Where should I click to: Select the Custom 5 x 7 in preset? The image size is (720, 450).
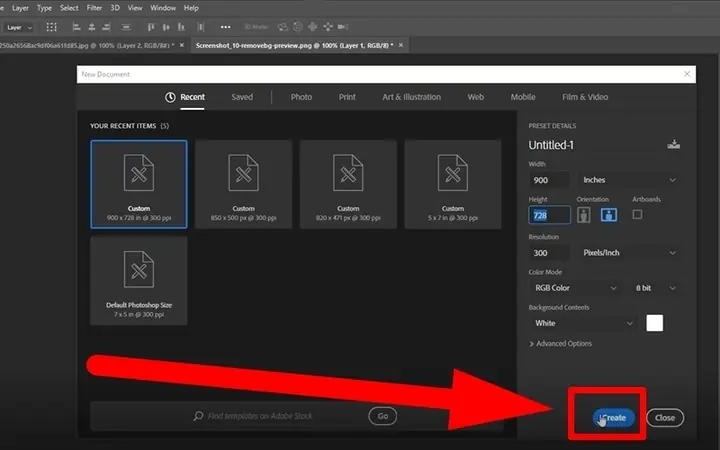coord(453,184)
